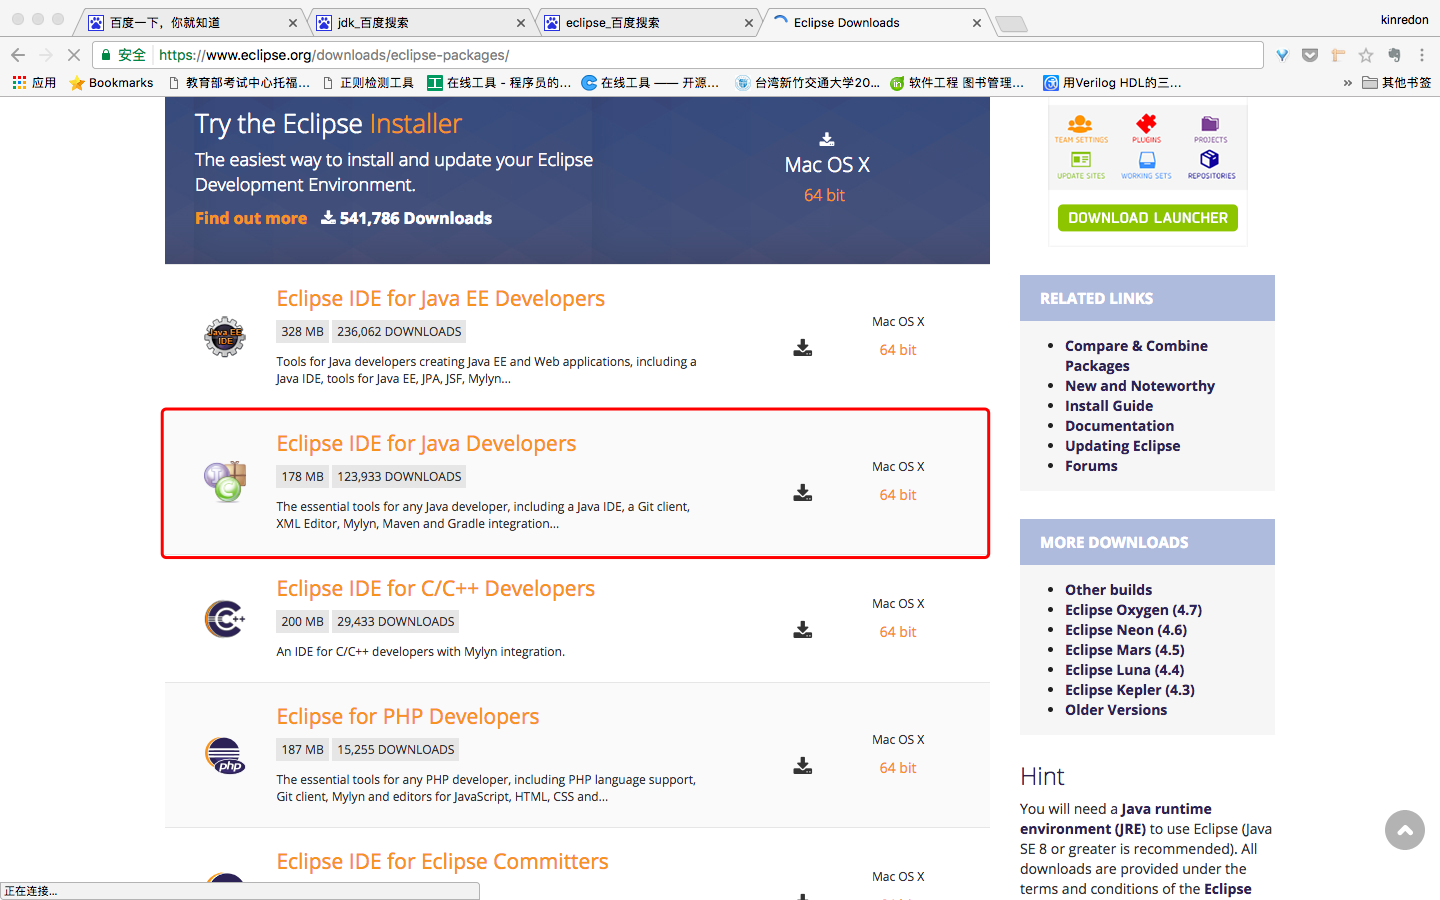The height and width of the screenshot is (900, 1440).
Task: Click the Team Settings icon in the launcher image
Action: tap(1081, 128)
